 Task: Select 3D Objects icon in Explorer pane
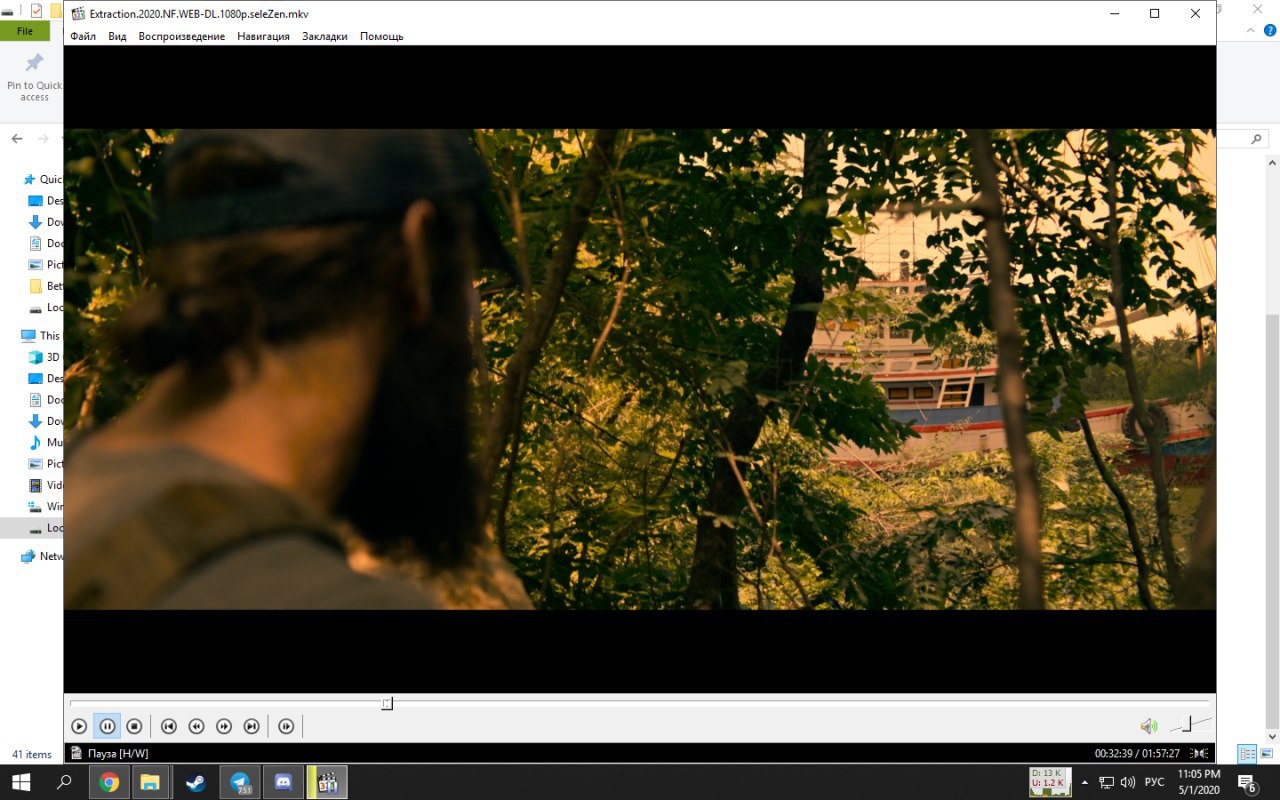(36, 357)
